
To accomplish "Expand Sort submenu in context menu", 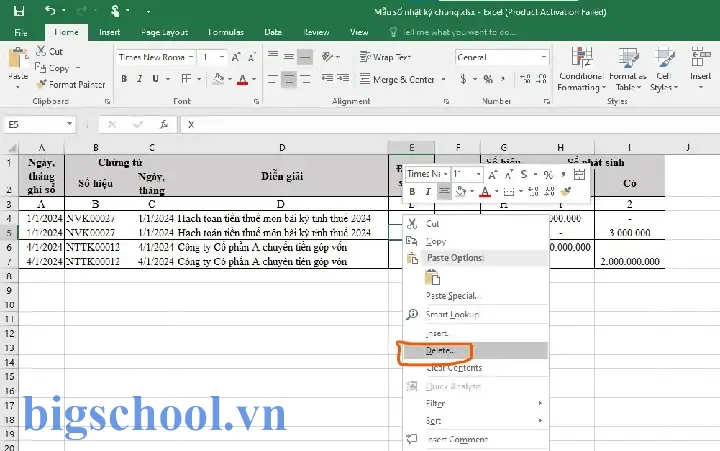I will point(476,421).
